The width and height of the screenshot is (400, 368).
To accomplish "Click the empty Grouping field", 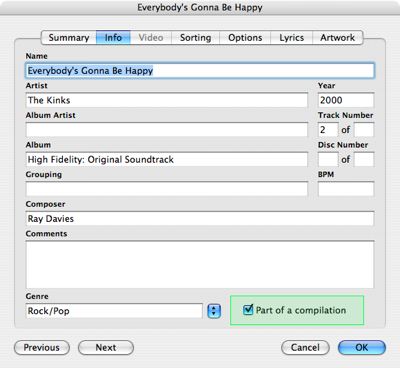I will coord(167,189).
